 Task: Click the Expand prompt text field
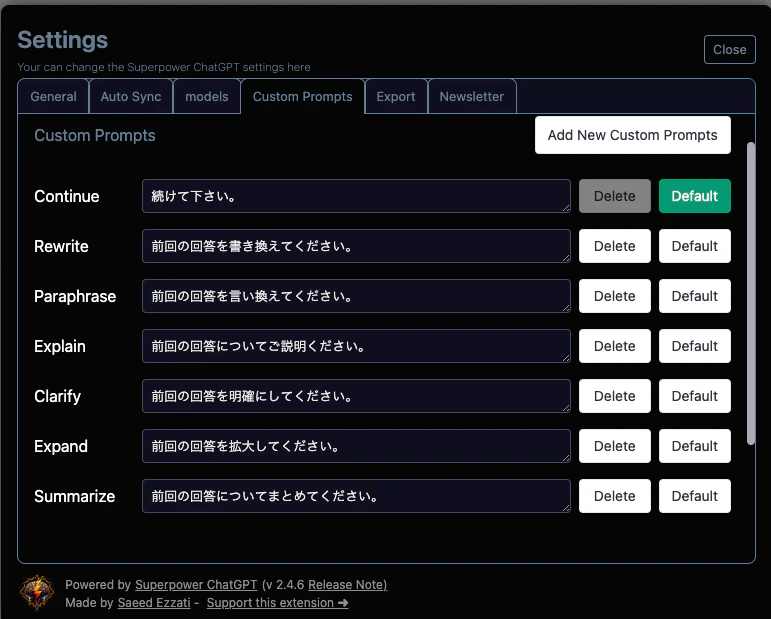[356, 446]
